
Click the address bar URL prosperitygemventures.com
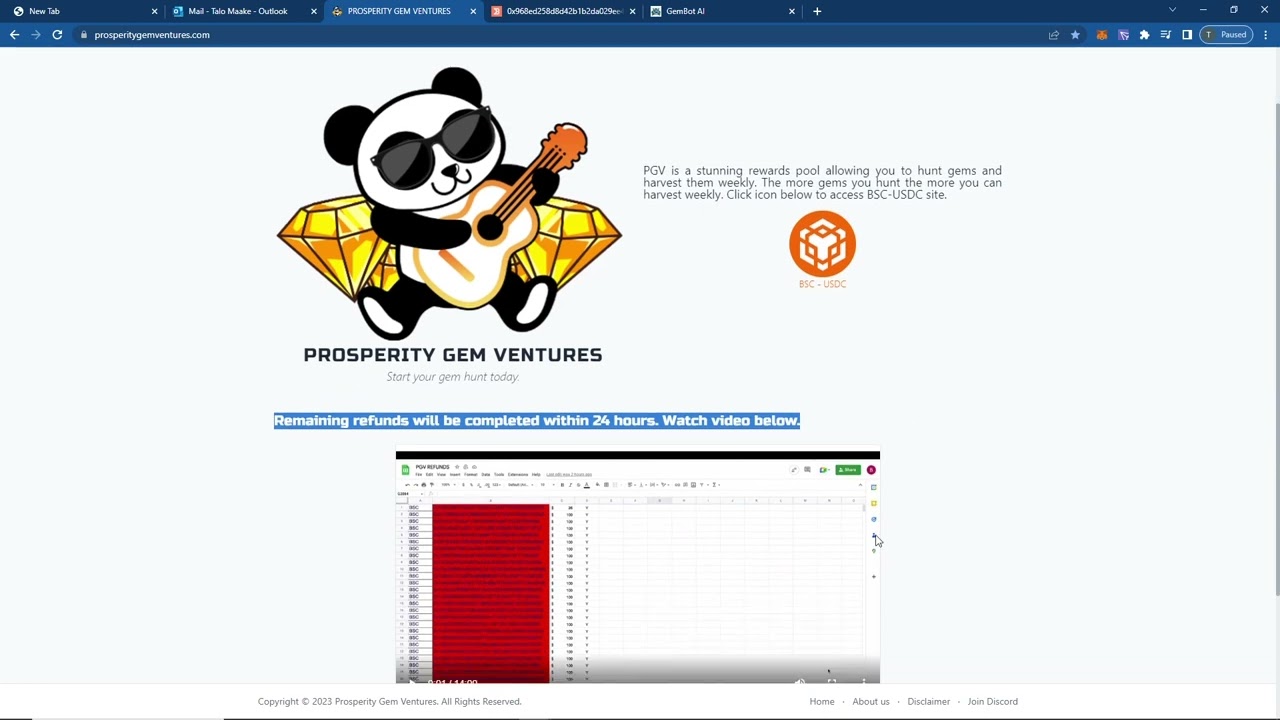[152, 35]
